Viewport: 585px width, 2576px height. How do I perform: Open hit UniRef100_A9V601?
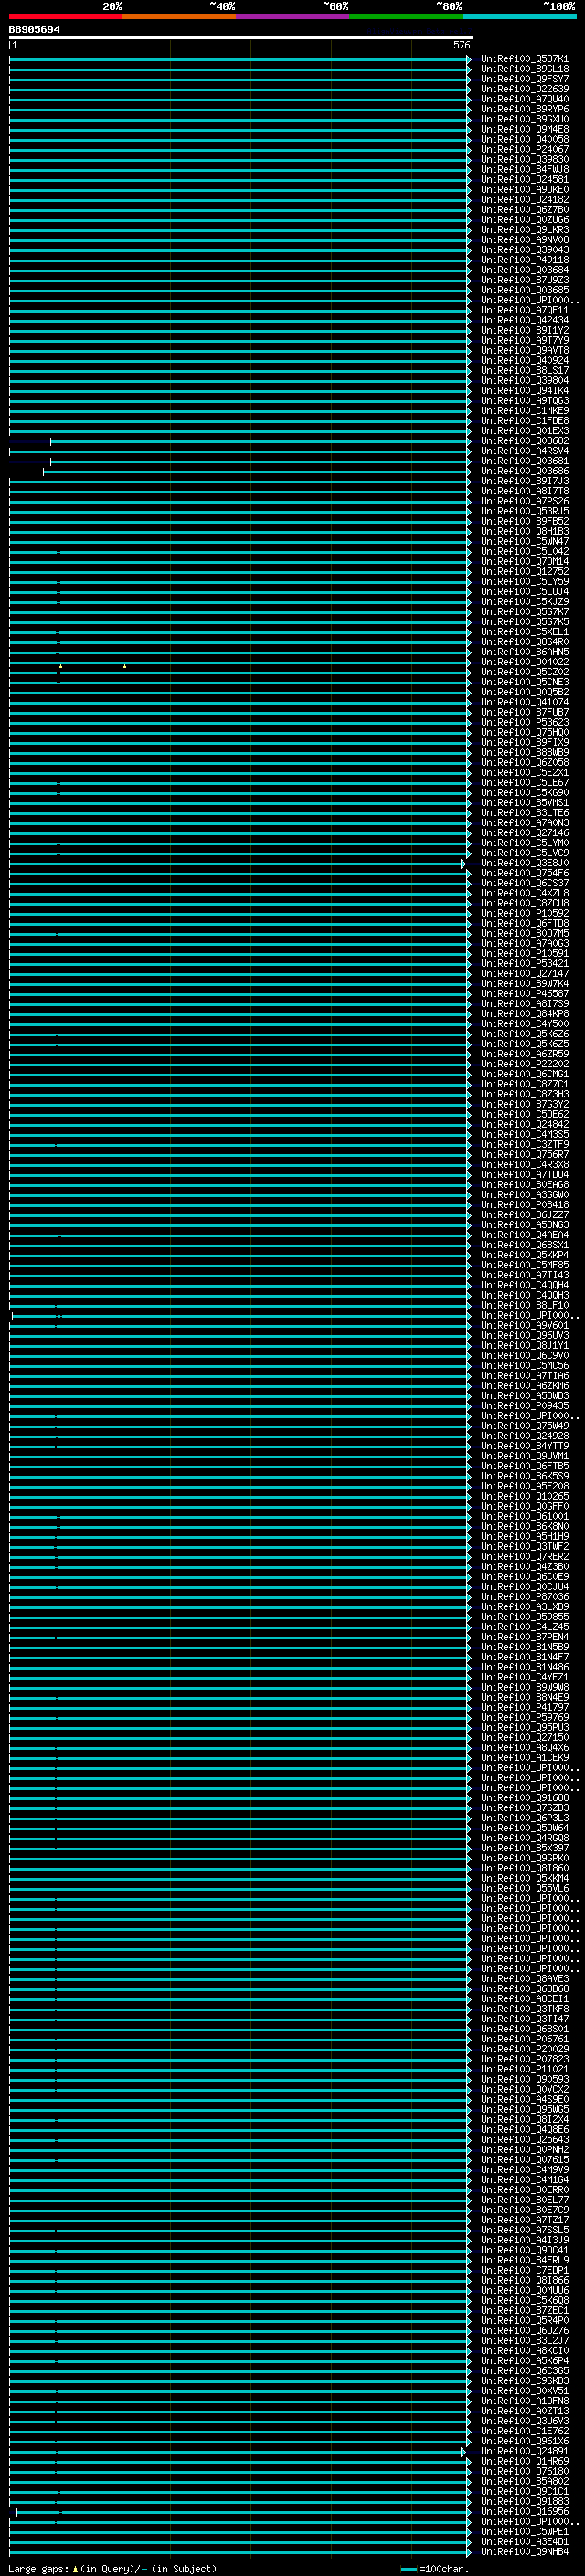pos(525,1326)
